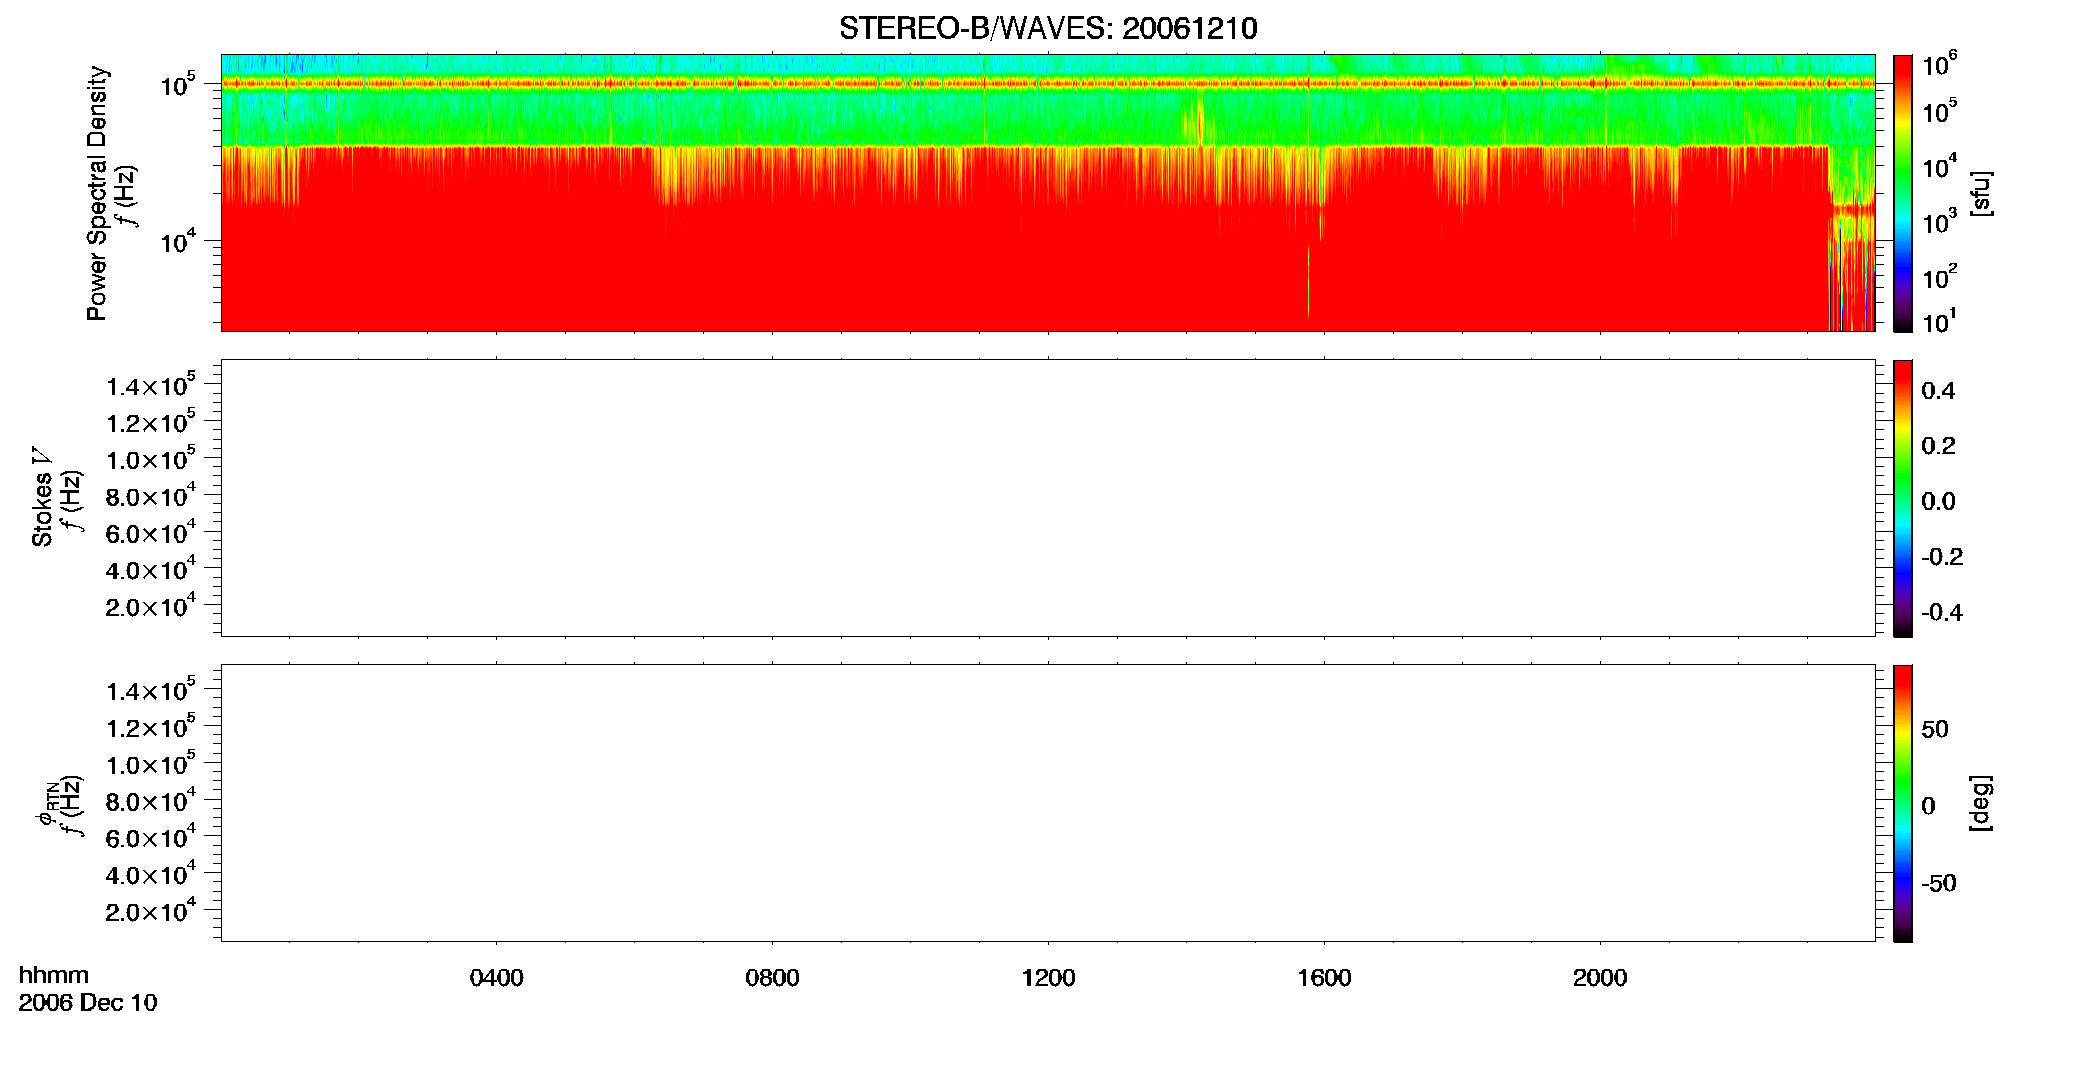Click the Power Spectral Density axis label

(x=97, y=193)
